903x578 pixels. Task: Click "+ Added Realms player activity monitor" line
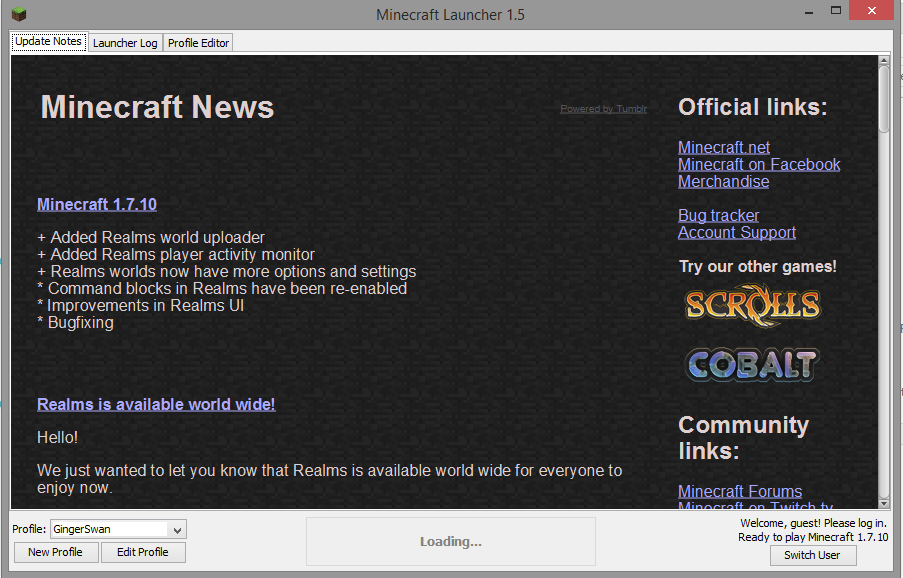[176, 254]
